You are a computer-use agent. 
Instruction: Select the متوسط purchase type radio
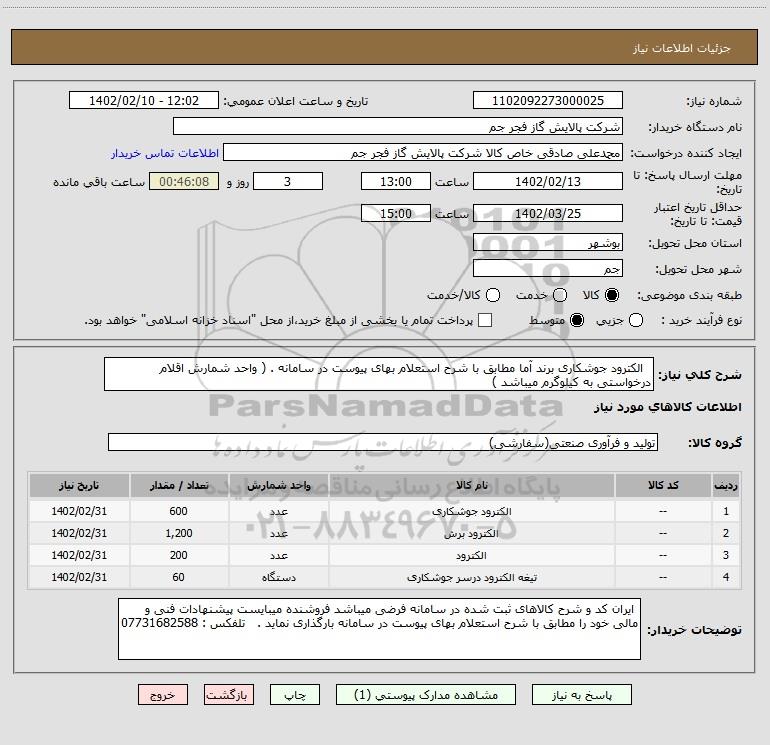[577, 320]
